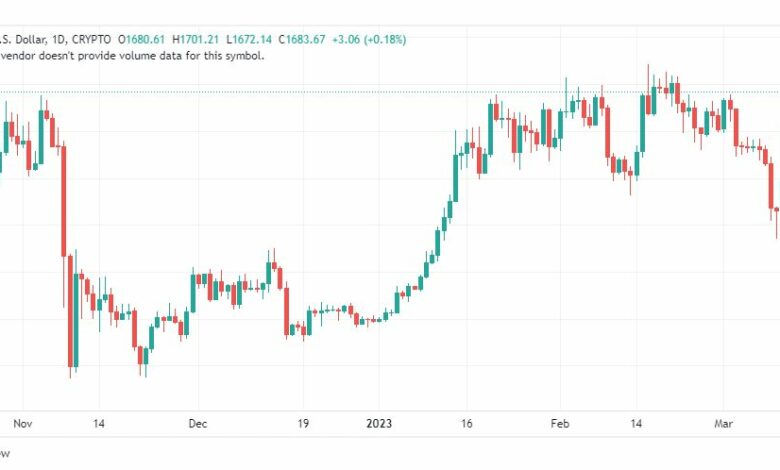Click the 'S. Dollar, 1D, CRYPTO' legend title
This screenshot has width=780, height=470.
[x=55, y=39]
